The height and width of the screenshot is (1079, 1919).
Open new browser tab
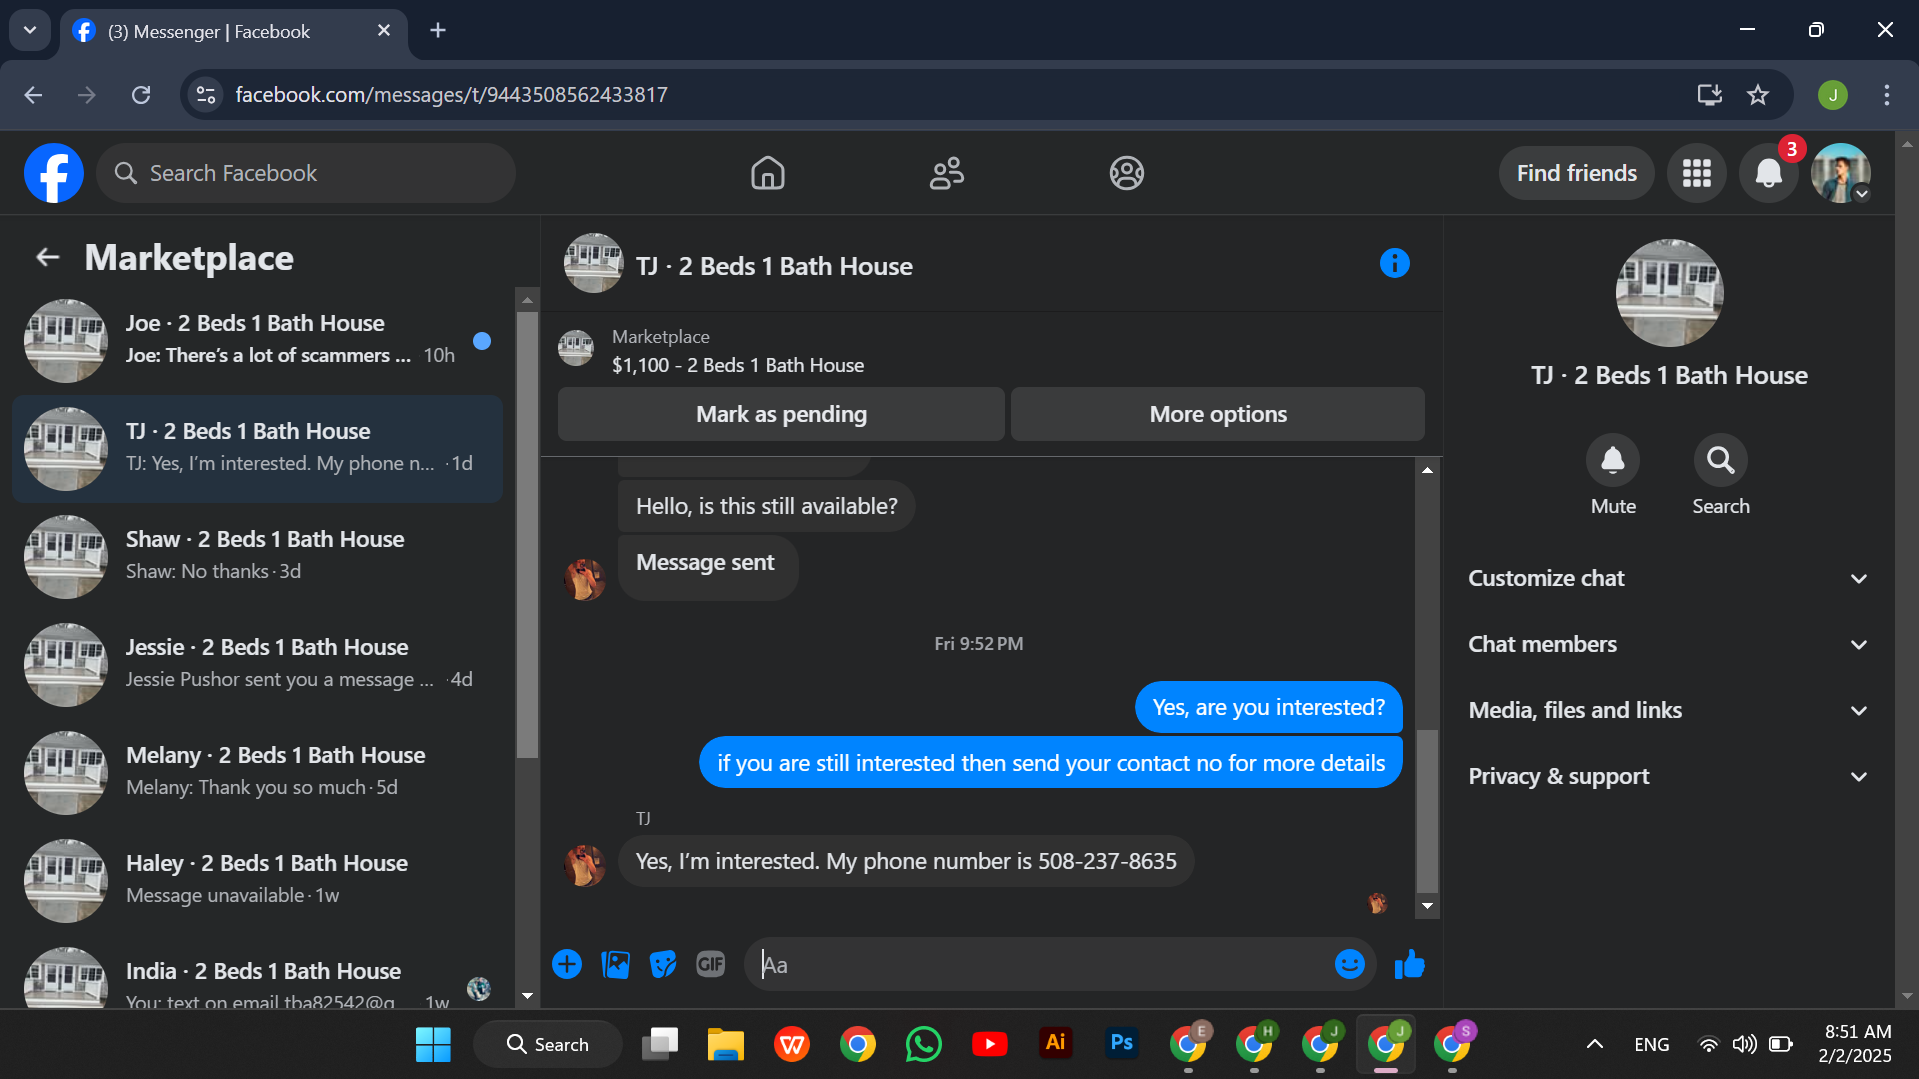click(438, 30)
